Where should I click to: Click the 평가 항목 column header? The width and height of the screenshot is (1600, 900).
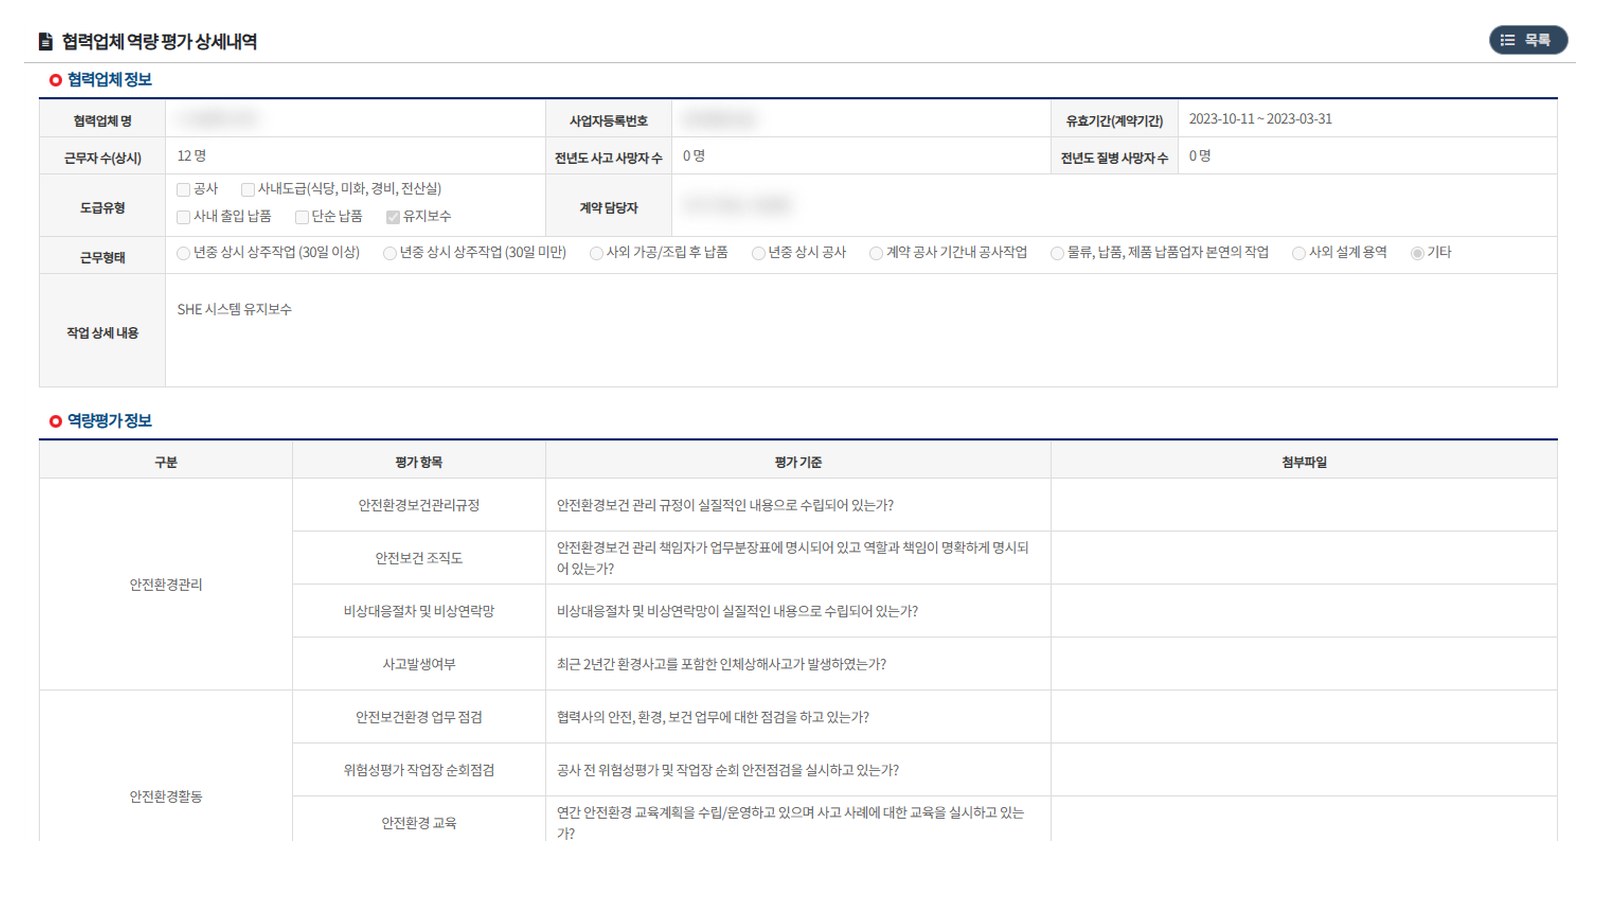coord(419,461)
